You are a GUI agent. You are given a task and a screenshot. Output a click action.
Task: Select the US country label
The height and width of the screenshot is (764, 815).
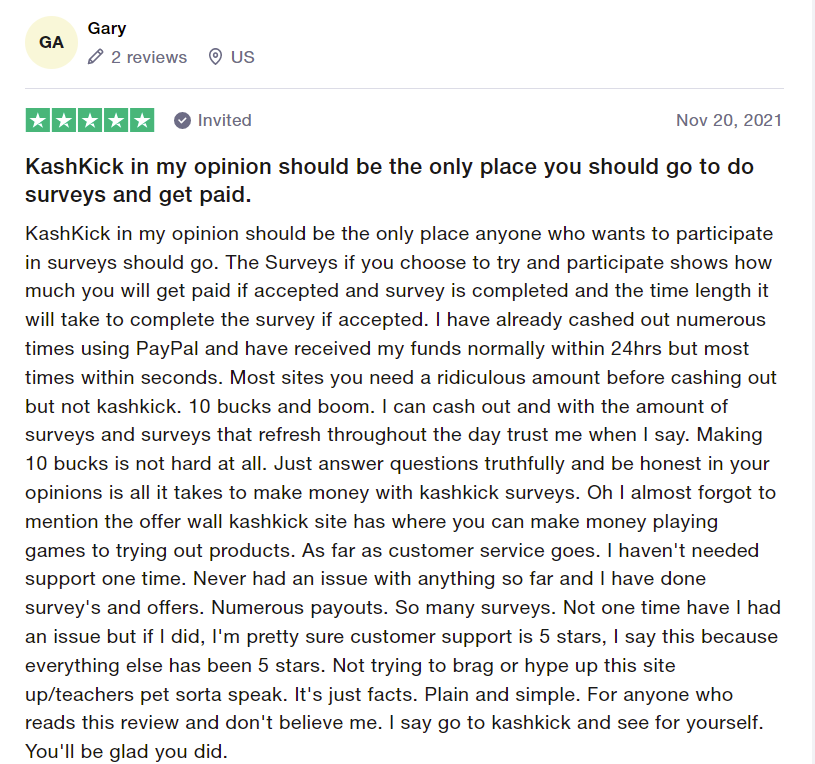243,57
